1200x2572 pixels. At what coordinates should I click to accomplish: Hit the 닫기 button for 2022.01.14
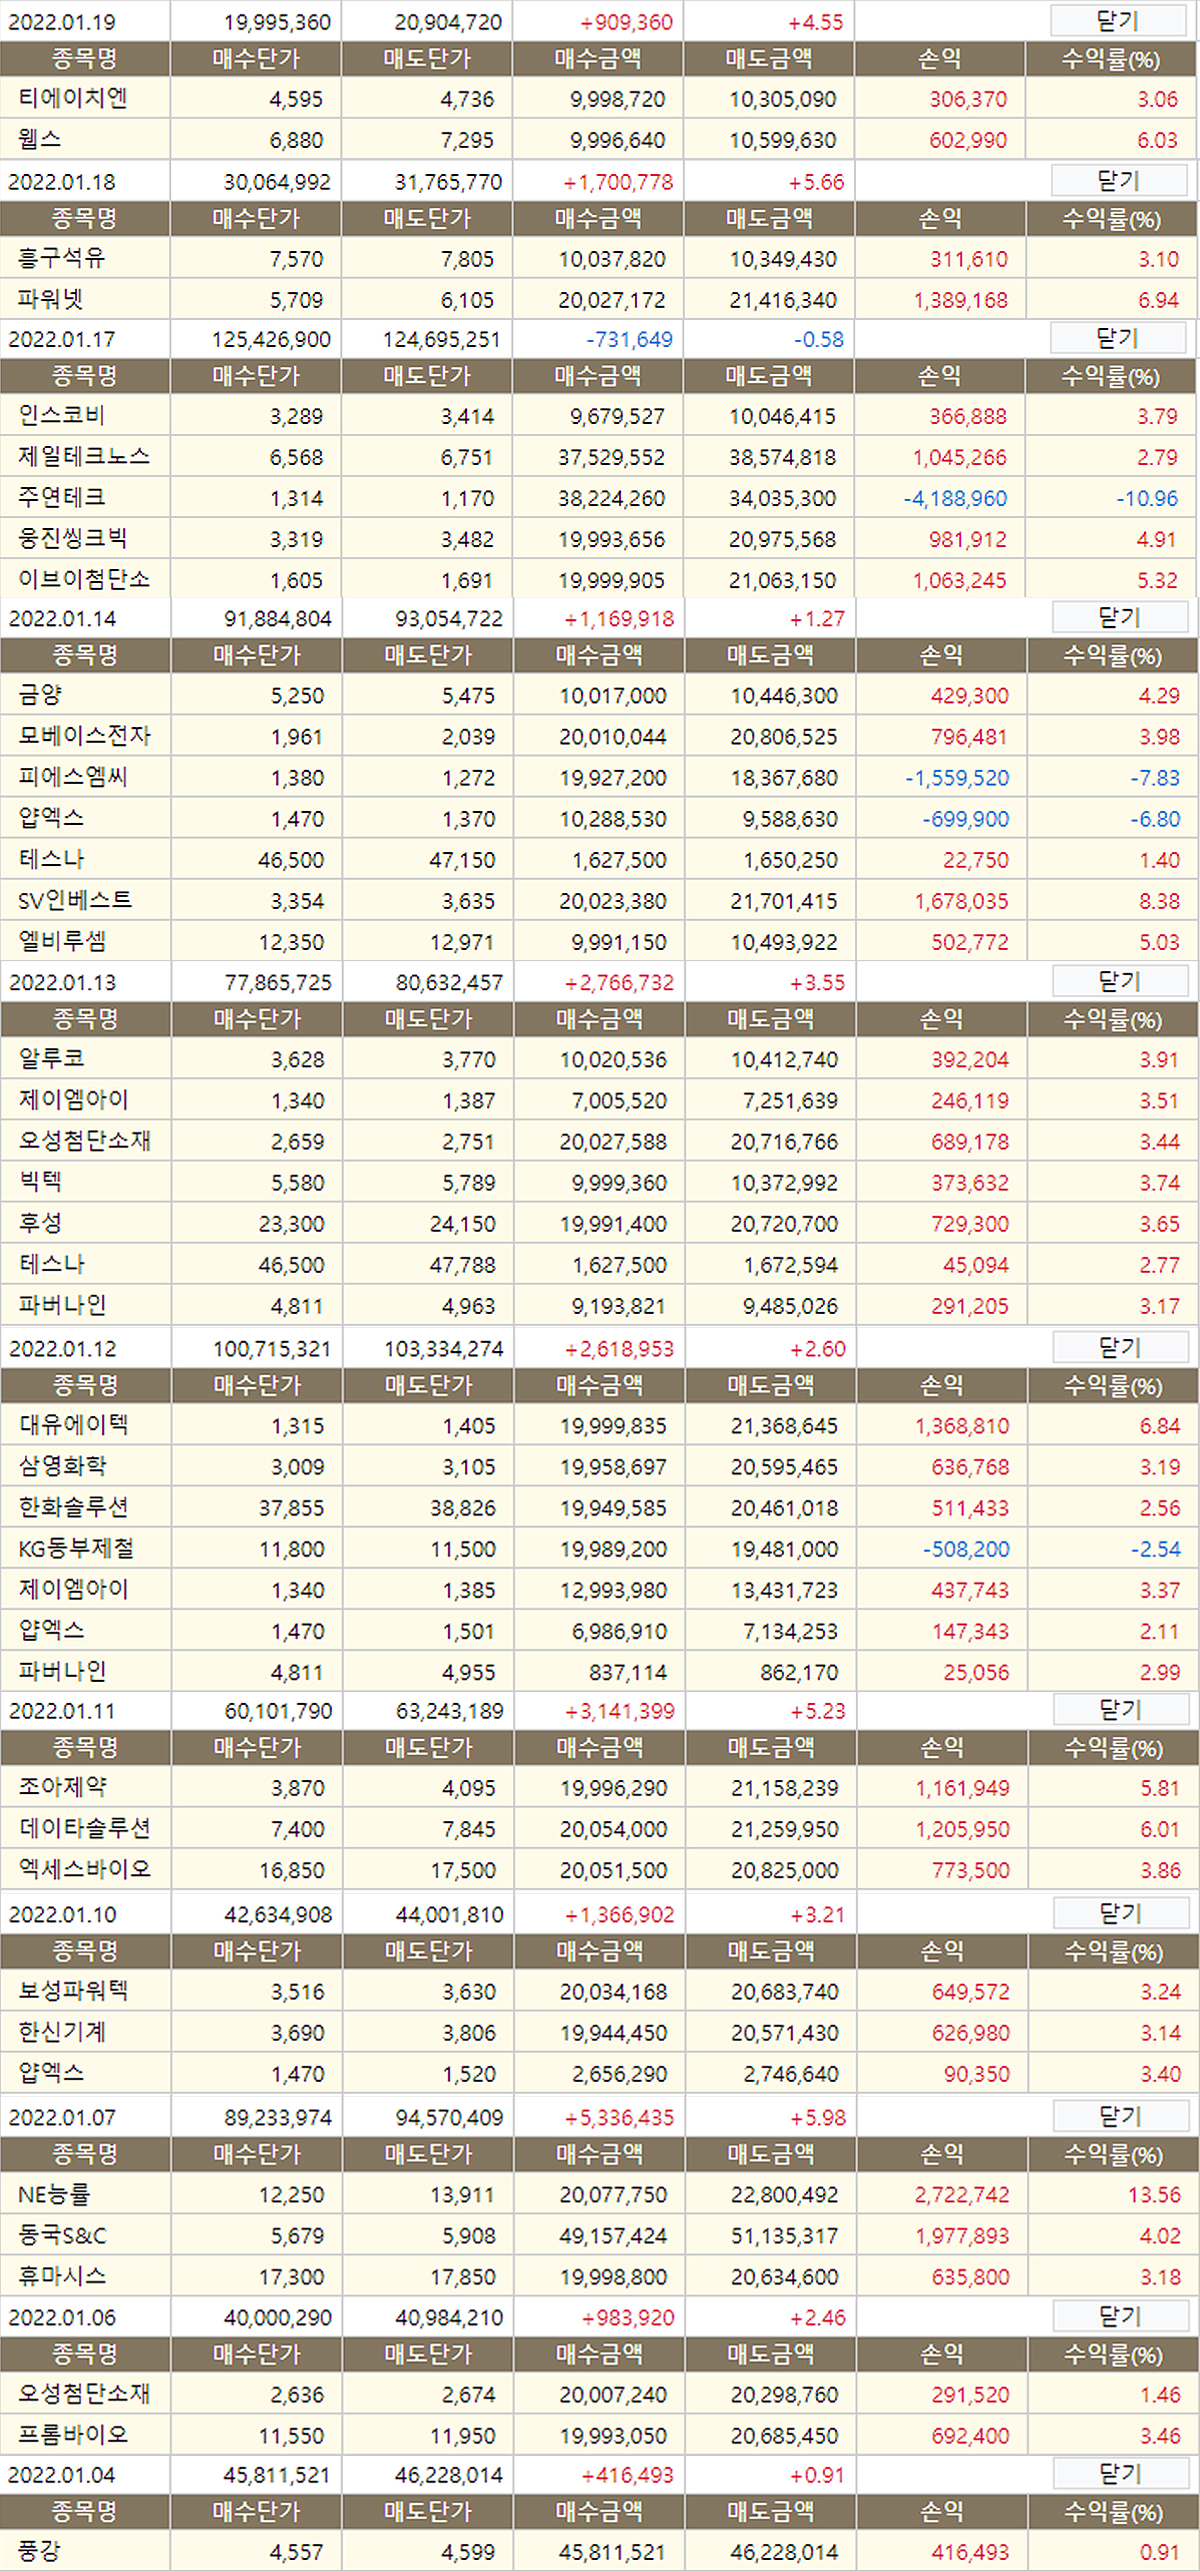(1120, 618)
